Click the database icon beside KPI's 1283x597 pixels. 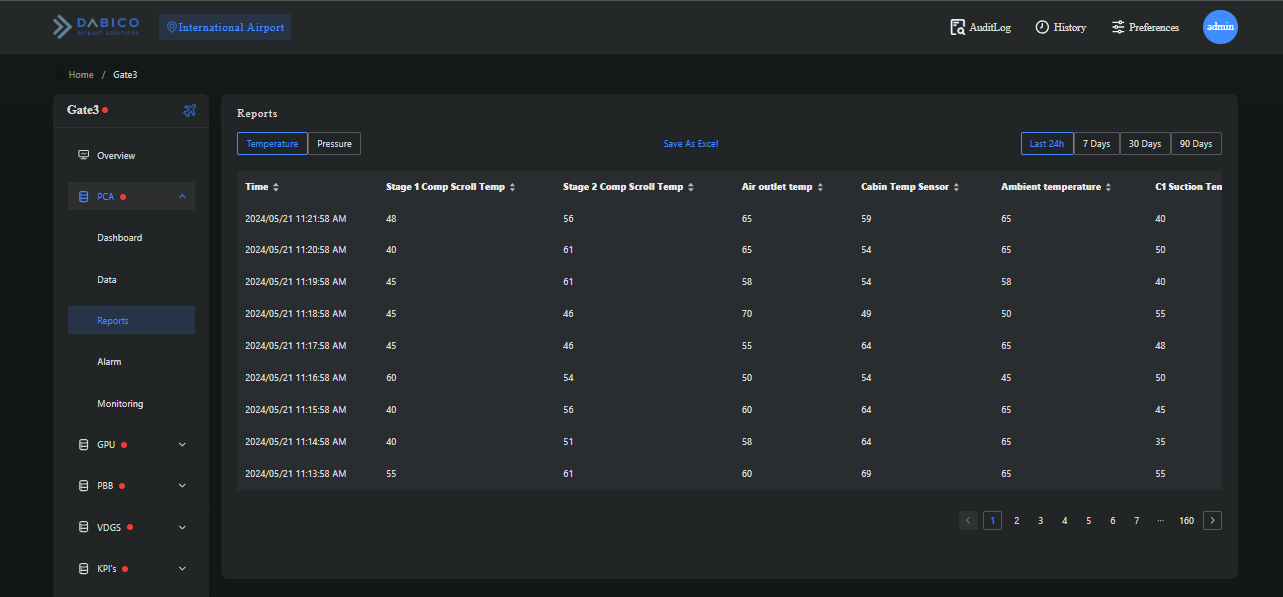pos(84,568)
